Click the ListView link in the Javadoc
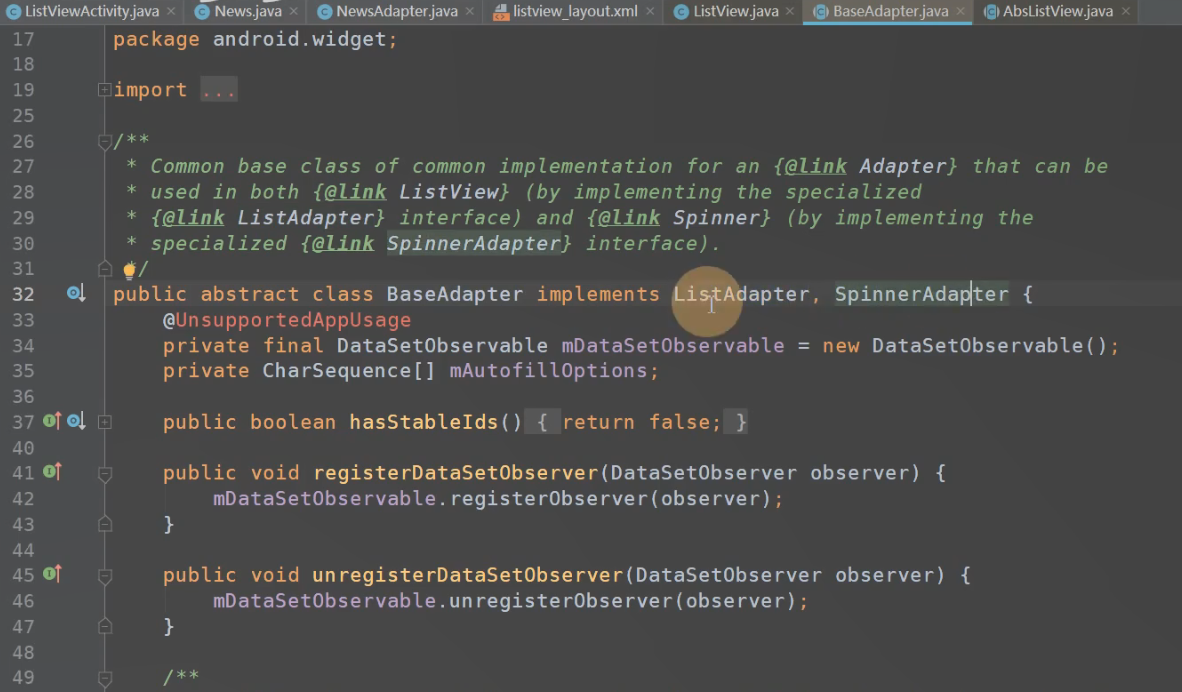 449,191
